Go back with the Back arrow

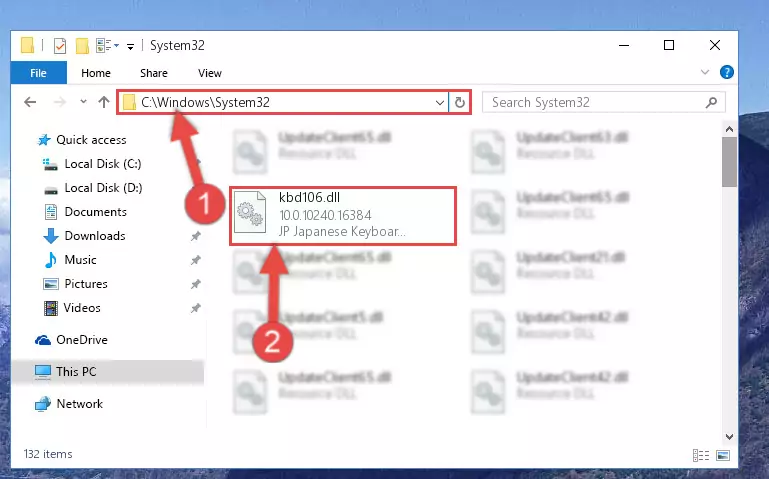30,102
